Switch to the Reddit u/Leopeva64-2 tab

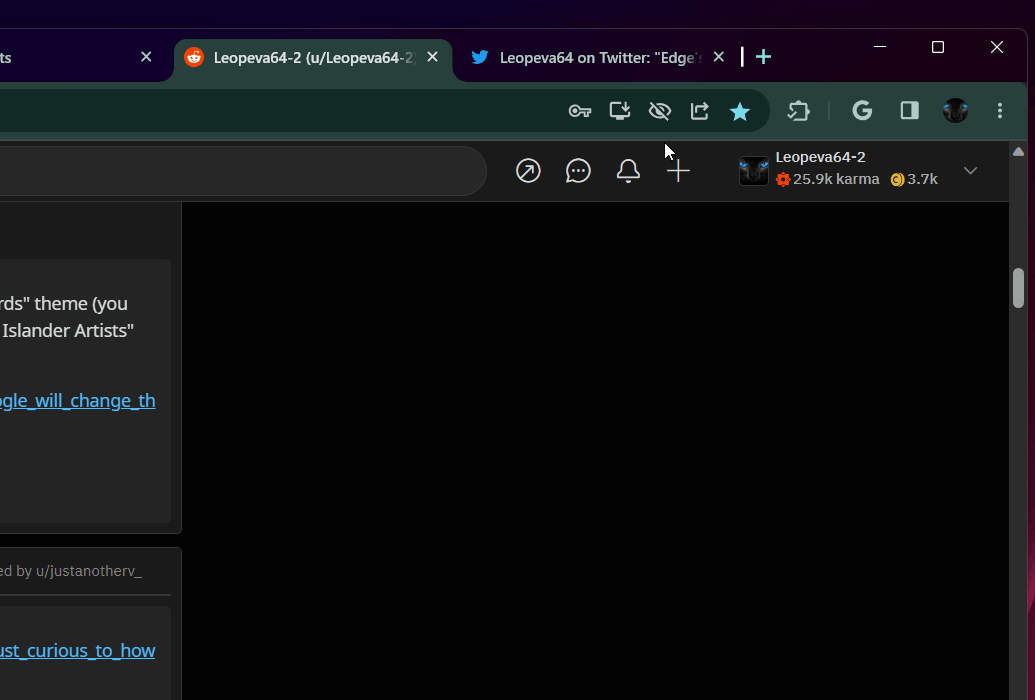pos(310,57)
